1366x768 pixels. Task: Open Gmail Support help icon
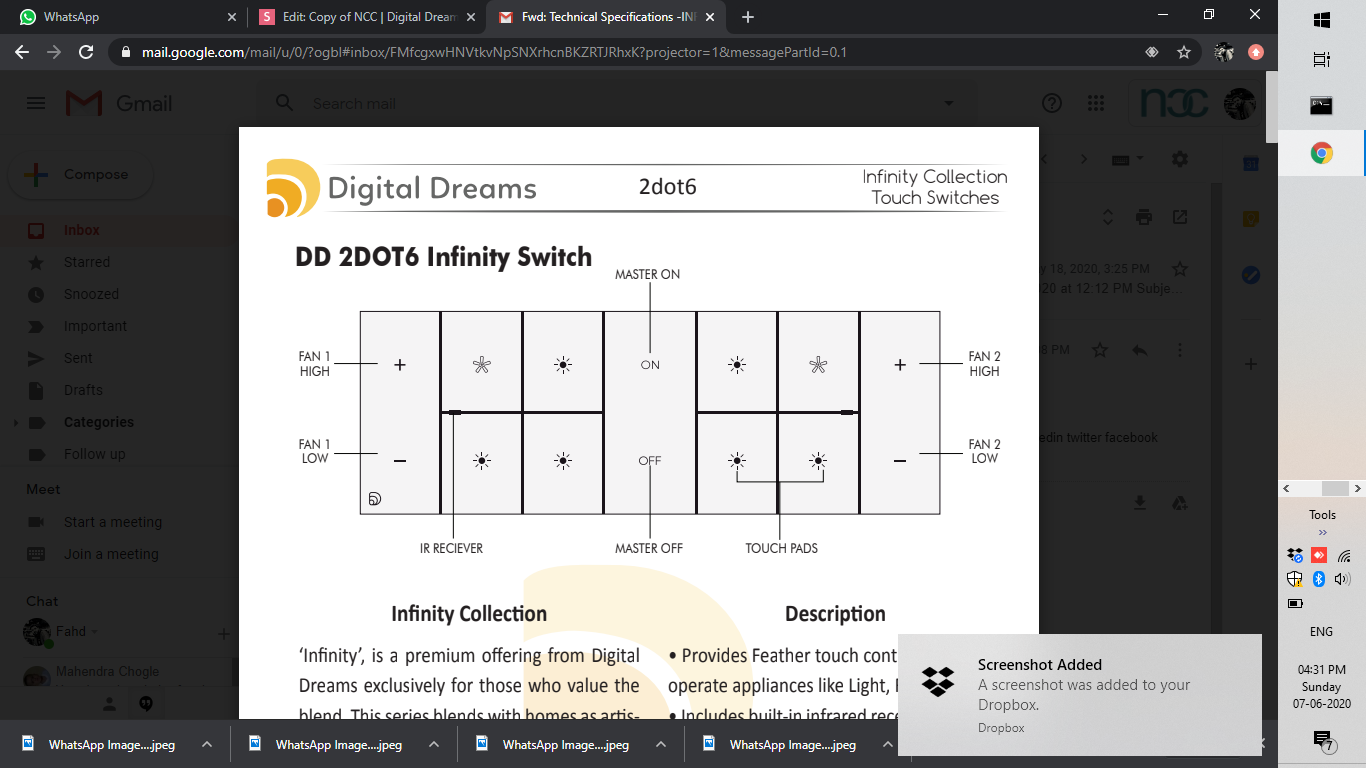(1051, 103)
